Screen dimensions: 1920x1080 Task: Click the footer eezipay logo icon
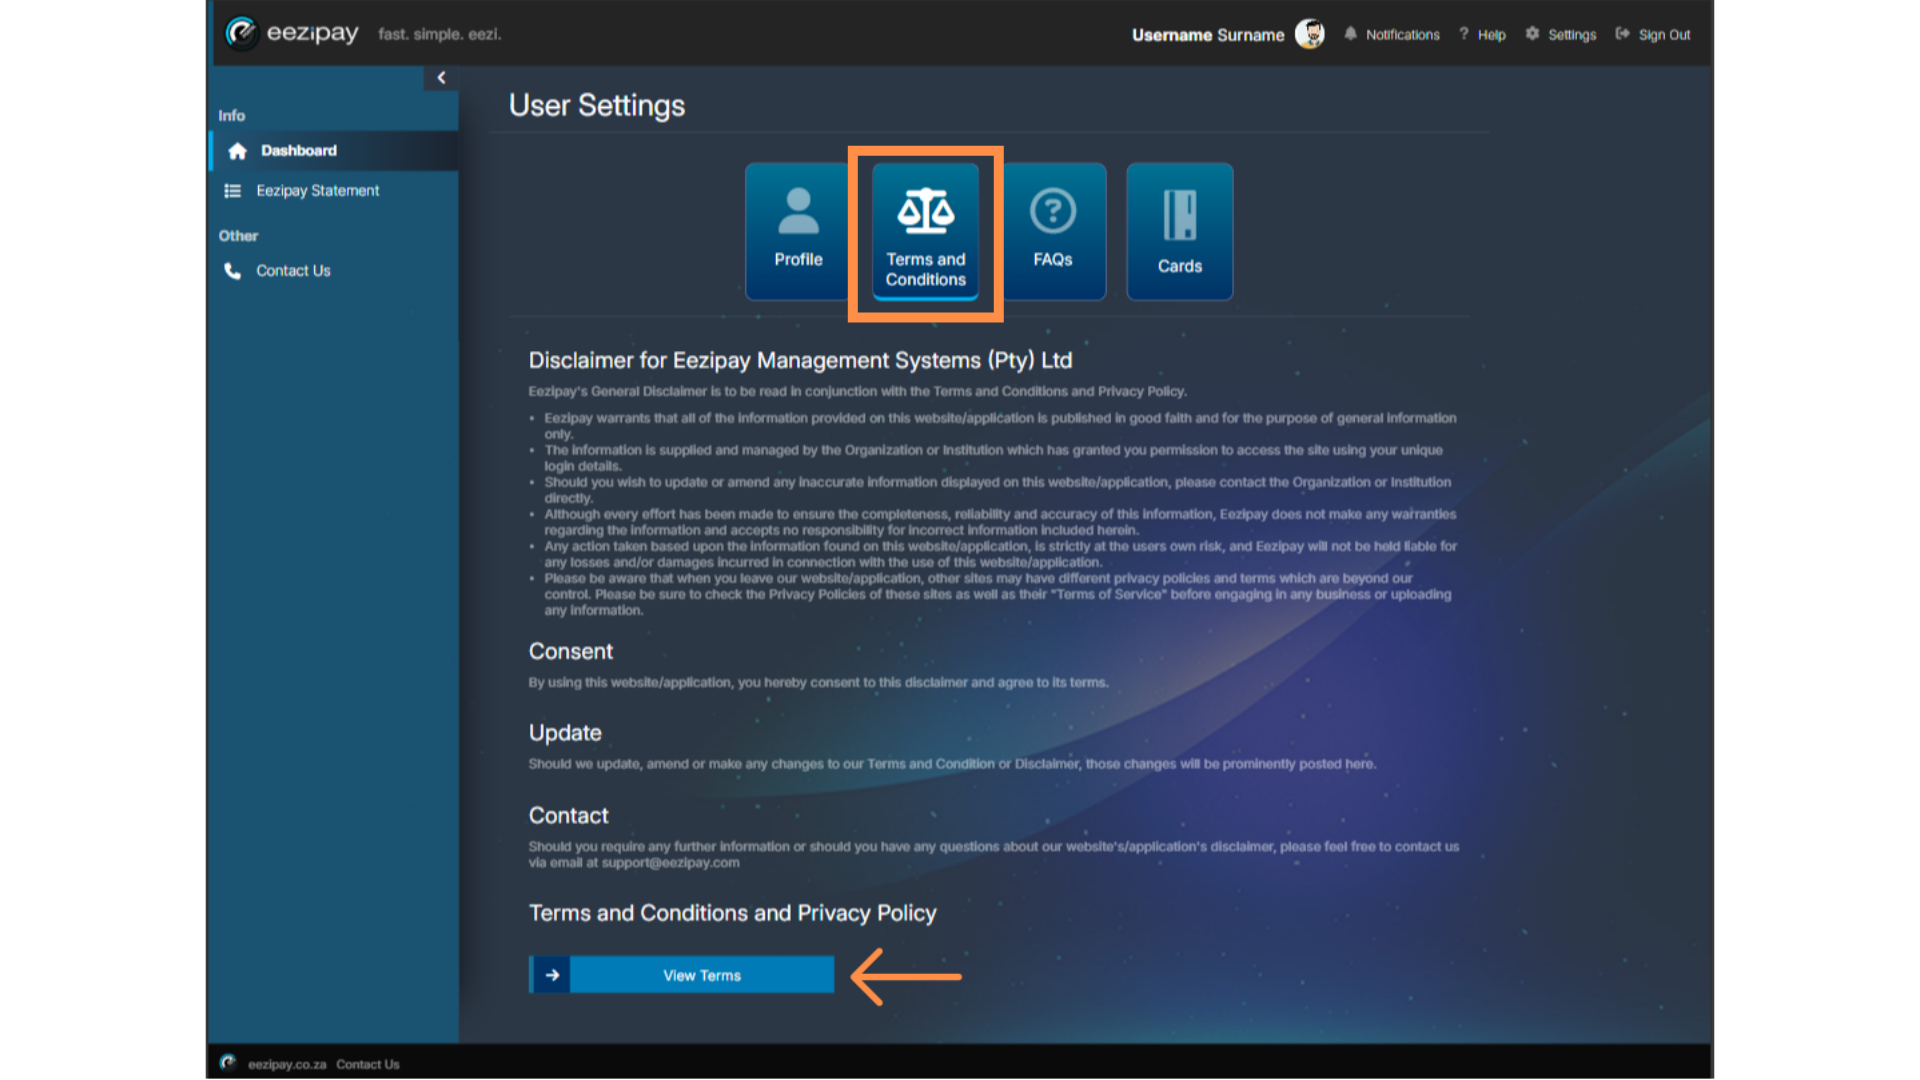pyautogui.click(x=228, y=1063)
